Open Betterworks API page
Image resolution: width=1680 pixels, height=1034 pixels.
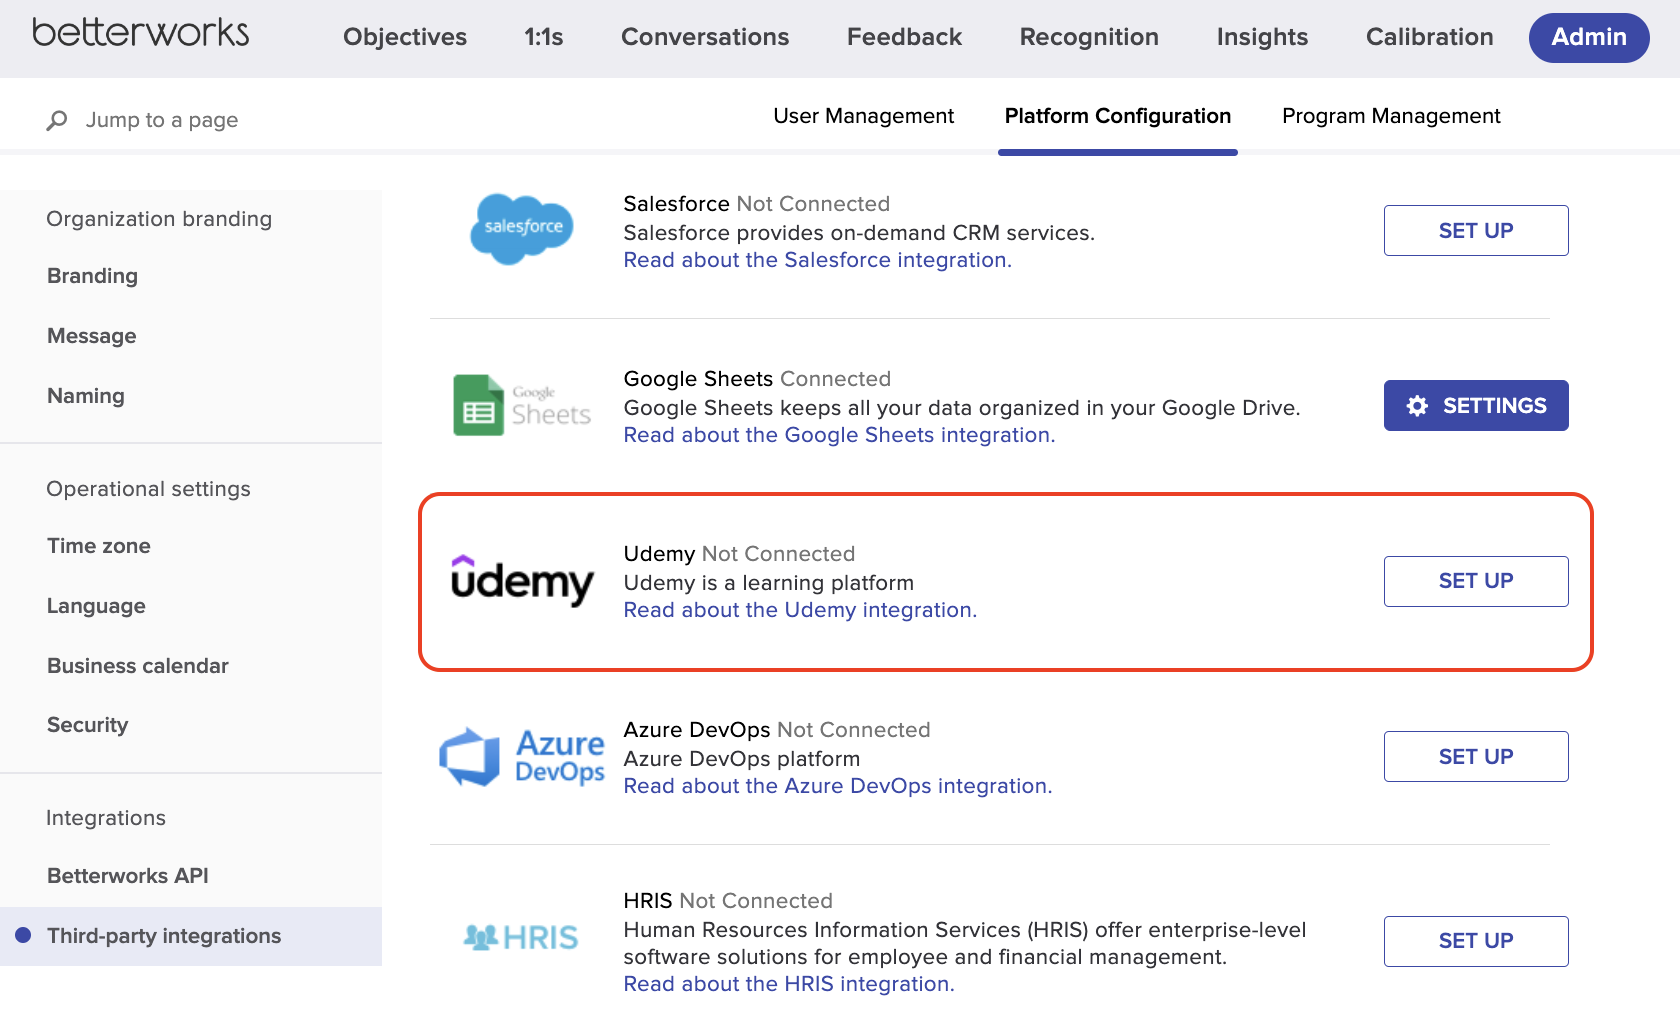(x=128, y=876)
